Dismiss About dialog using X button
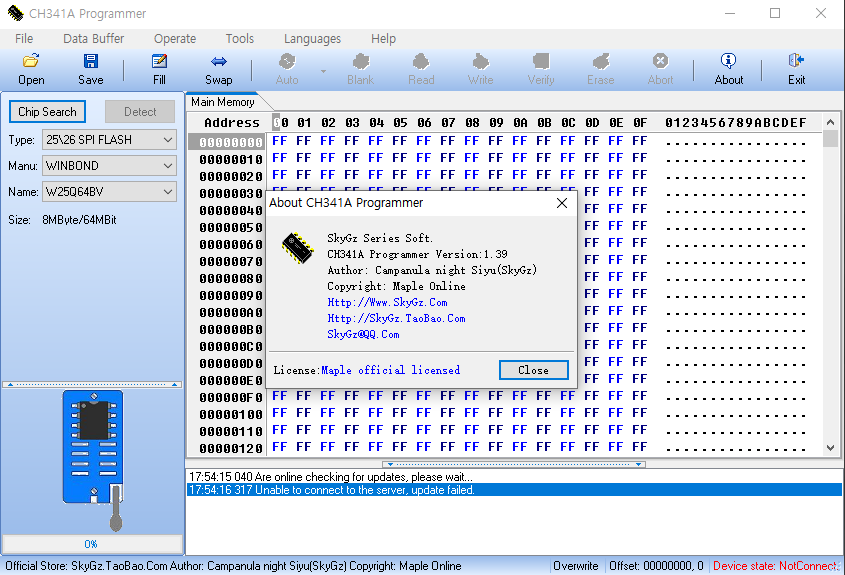Screen dimensions: 845x575 [562, 203]
